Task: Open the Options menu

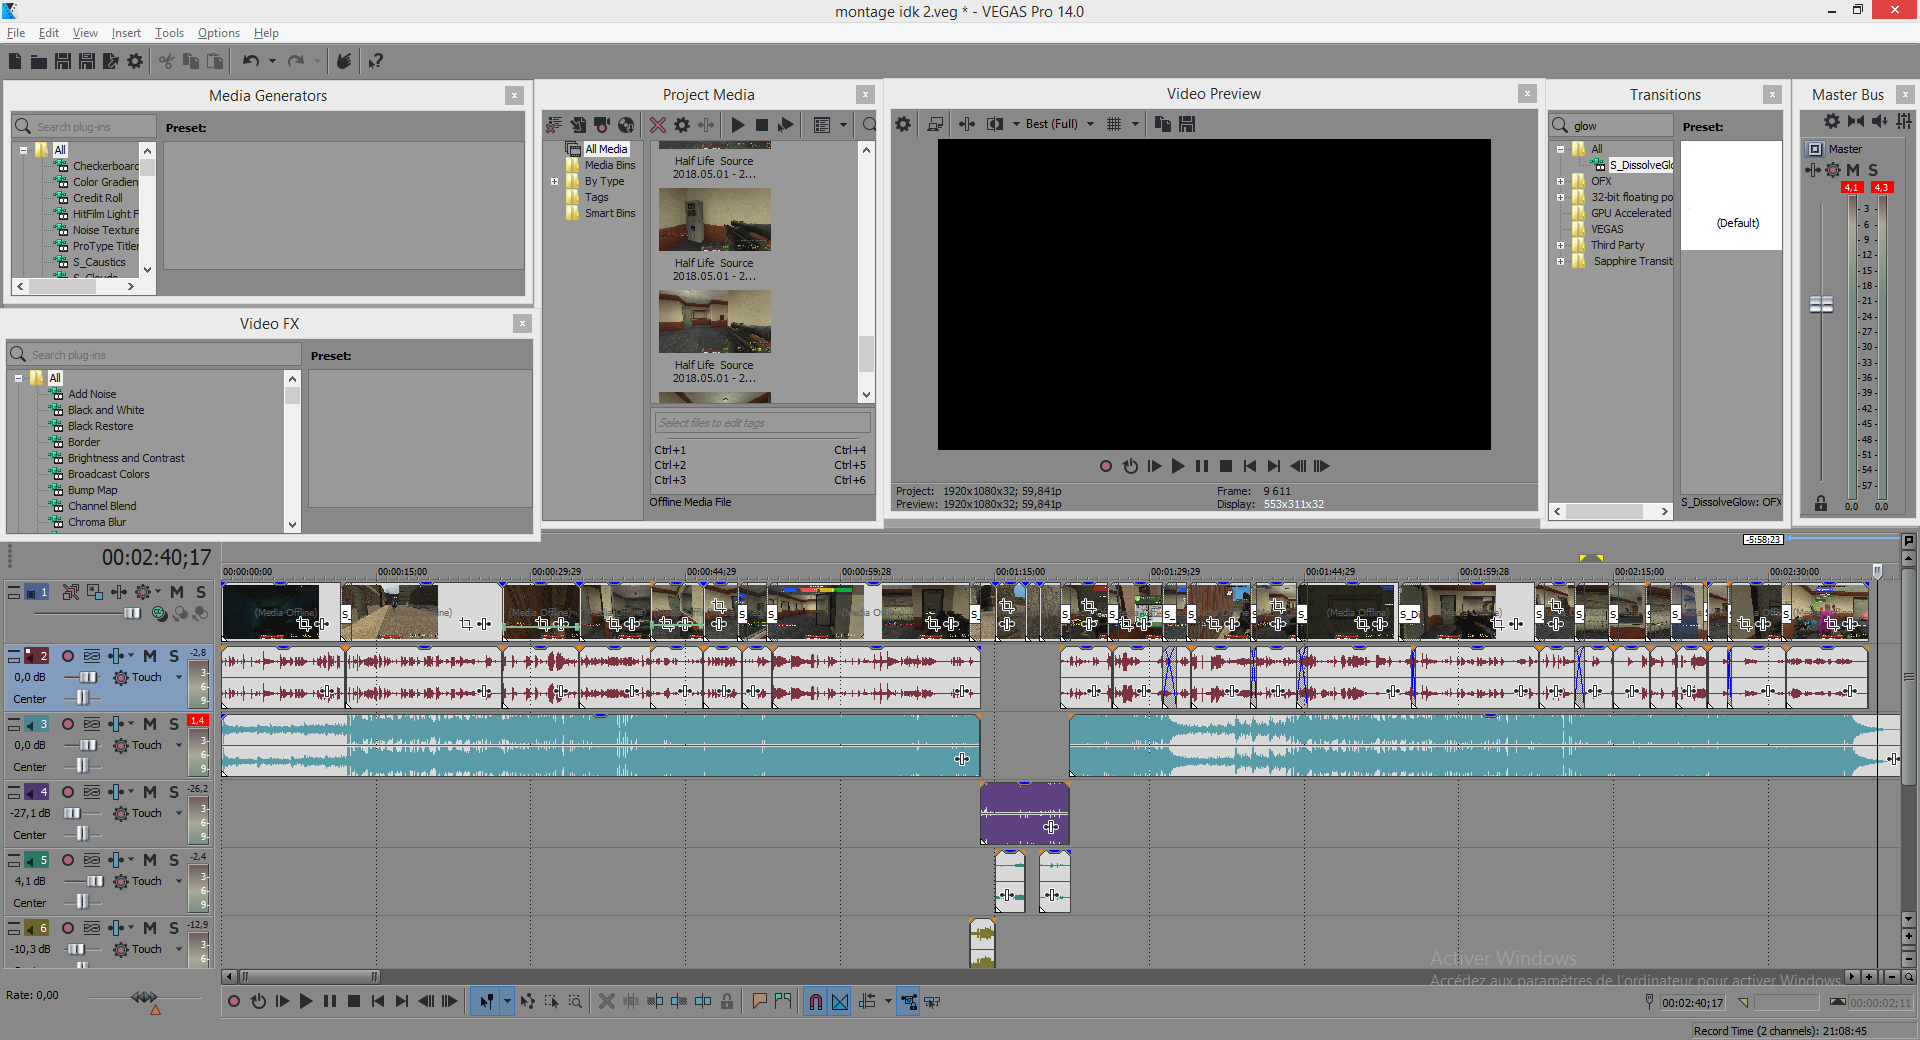Action: pos(218,33)
